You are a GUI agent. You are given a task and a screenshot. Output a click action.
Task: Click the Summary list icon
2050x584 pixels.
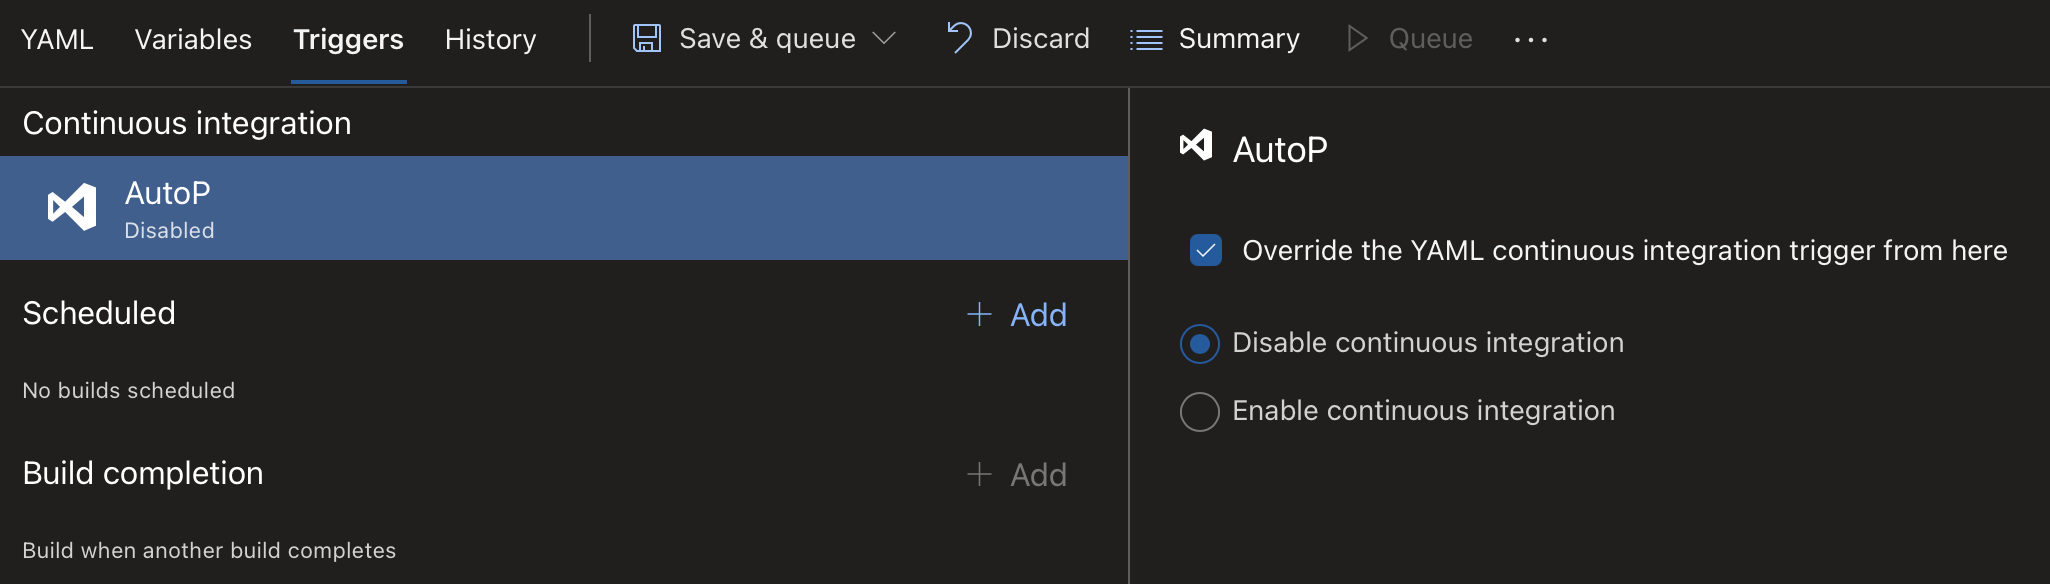[1146, 40]
